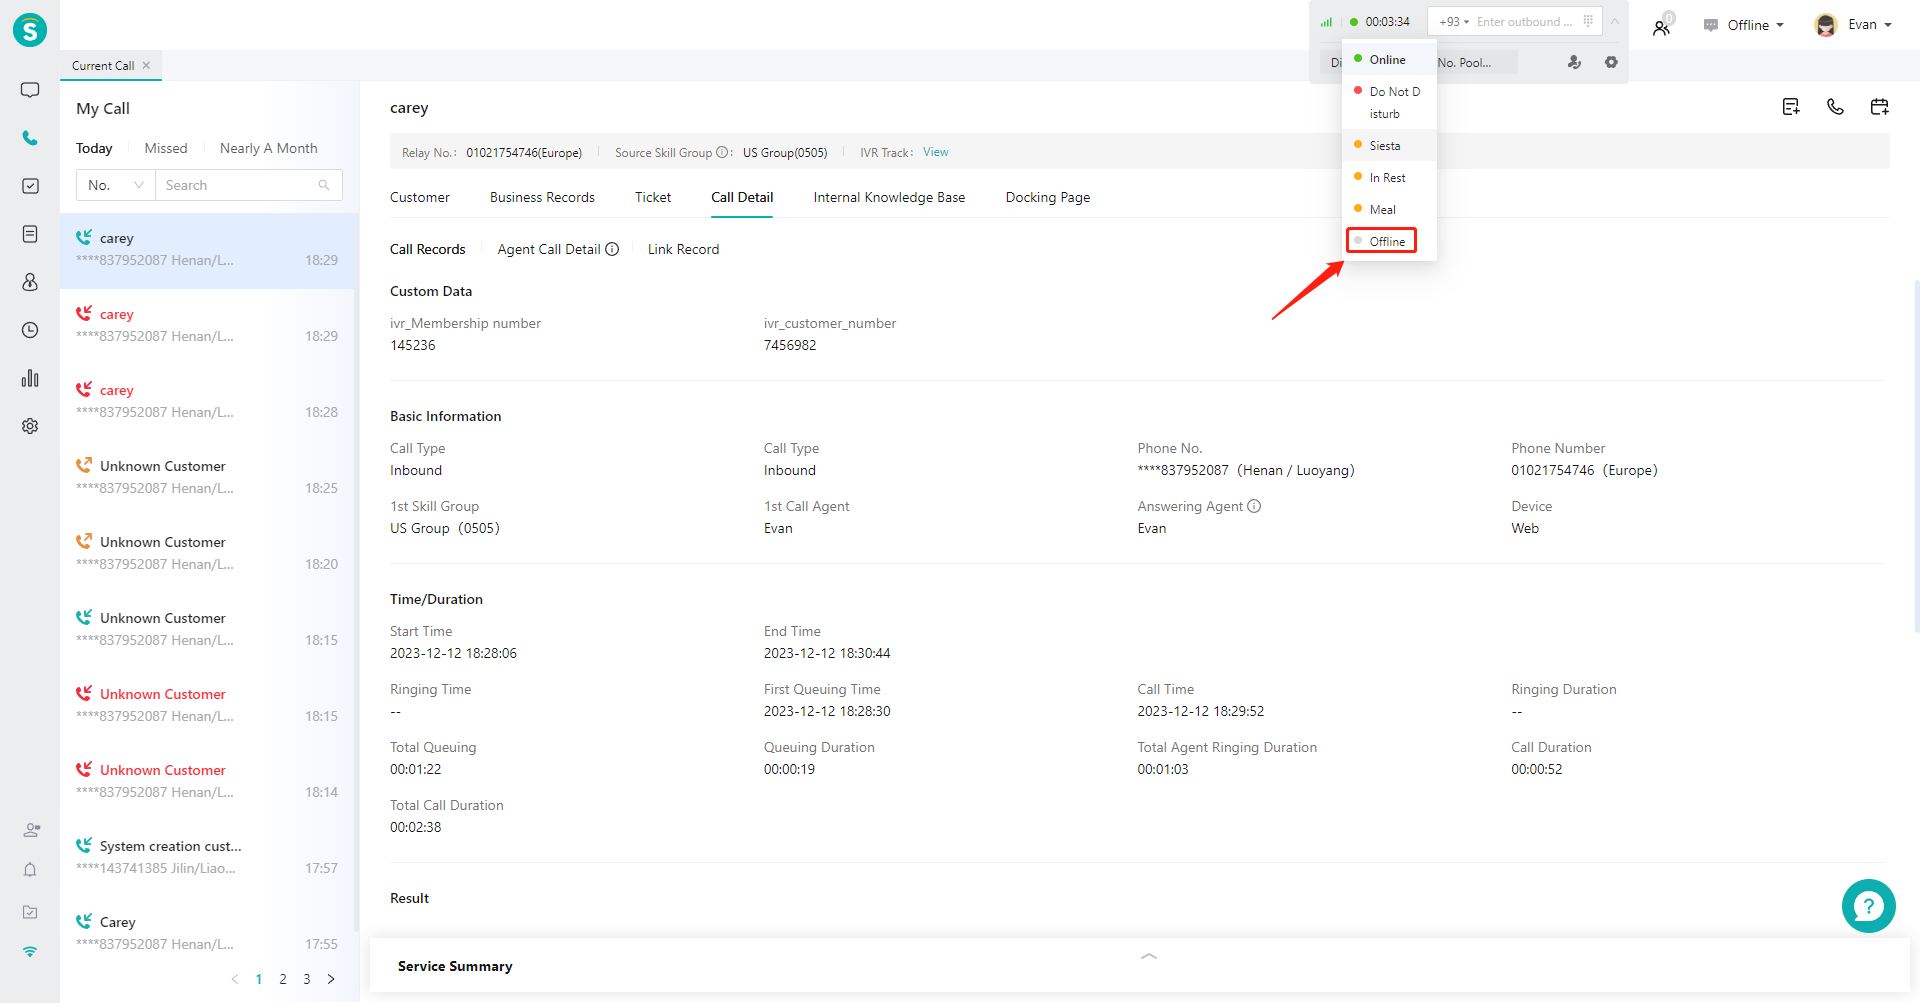Open the Carey call at 17:55

208,933
